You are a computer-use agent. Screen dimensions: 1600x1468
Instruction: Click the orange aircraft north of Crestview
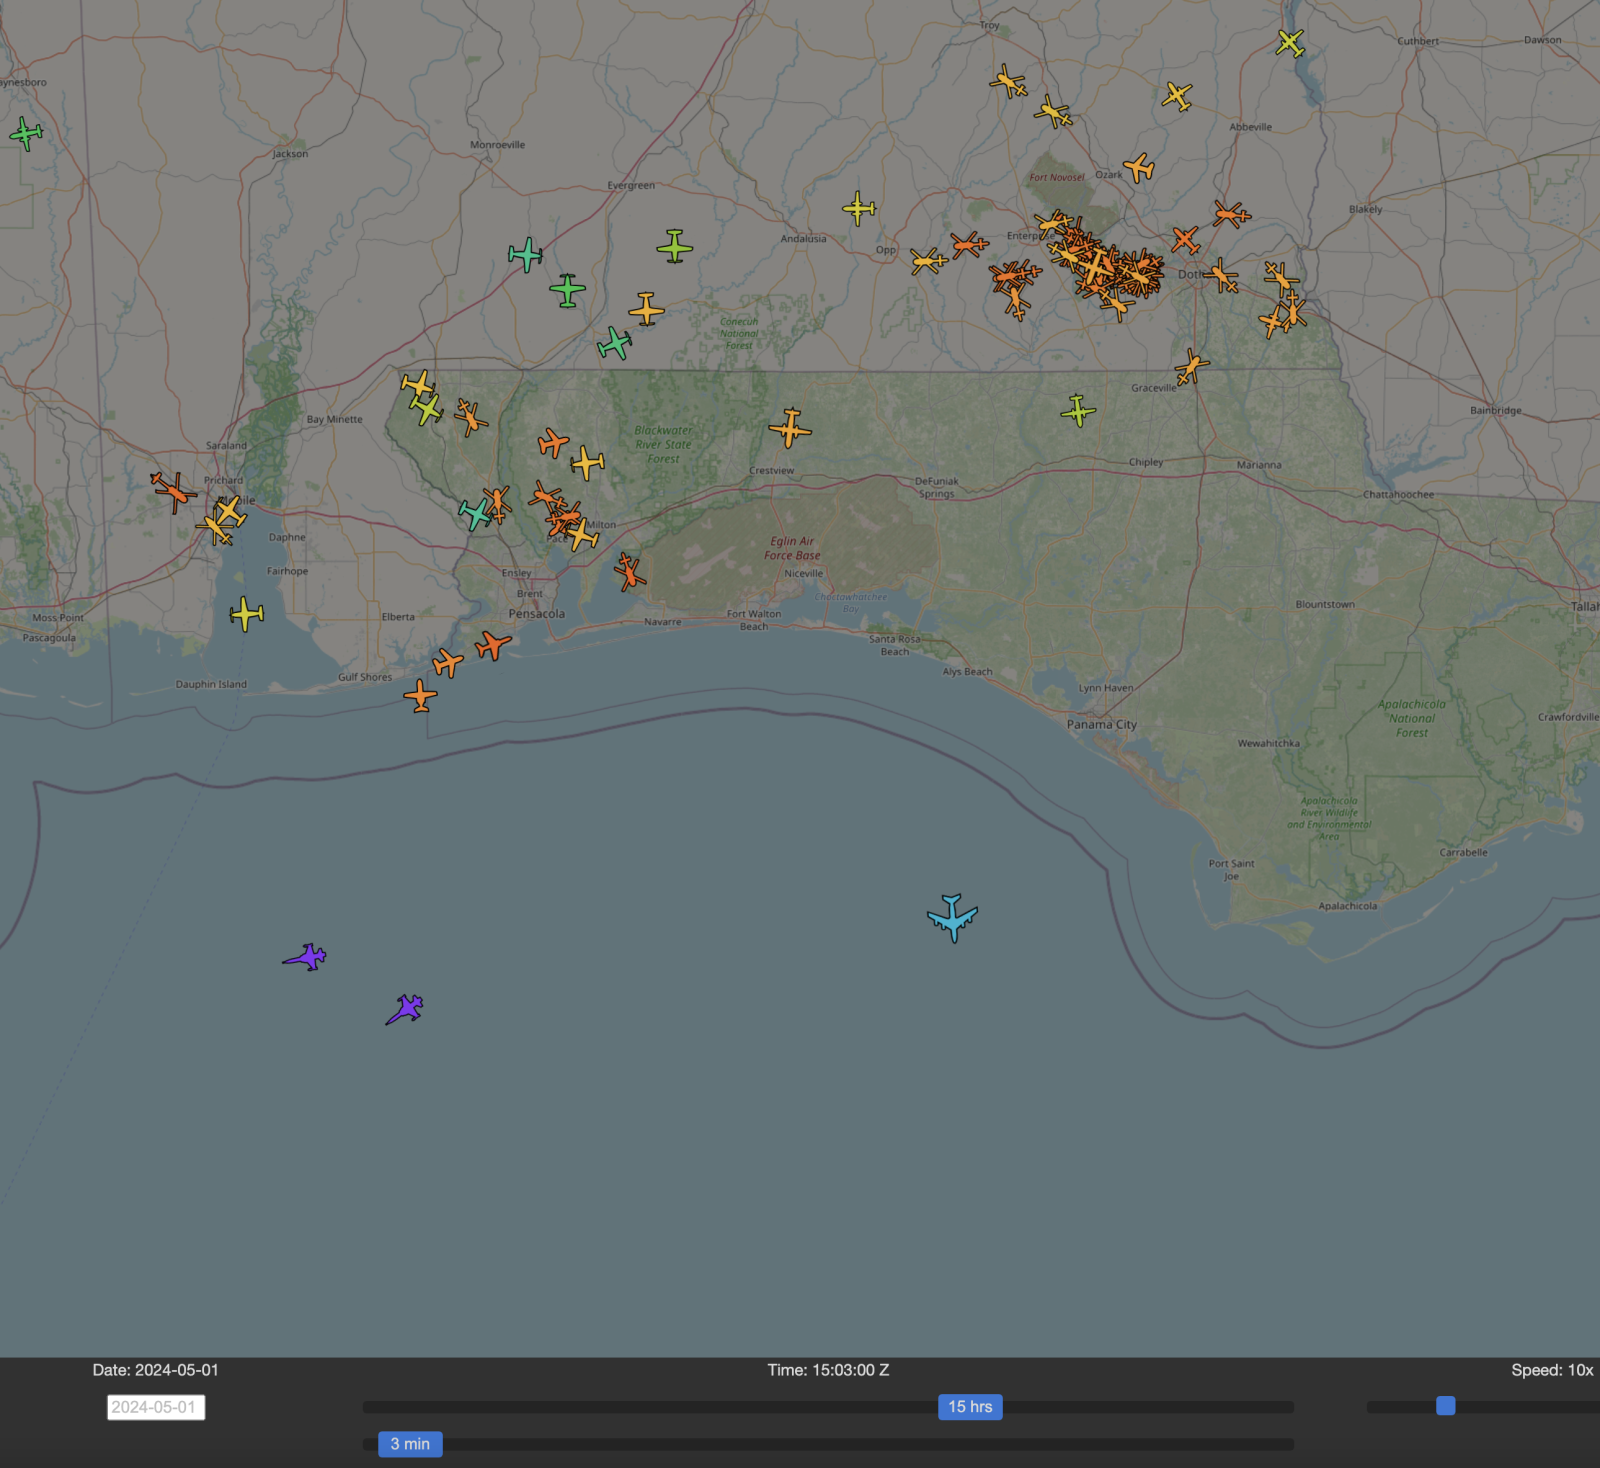(x=790, y=428)
